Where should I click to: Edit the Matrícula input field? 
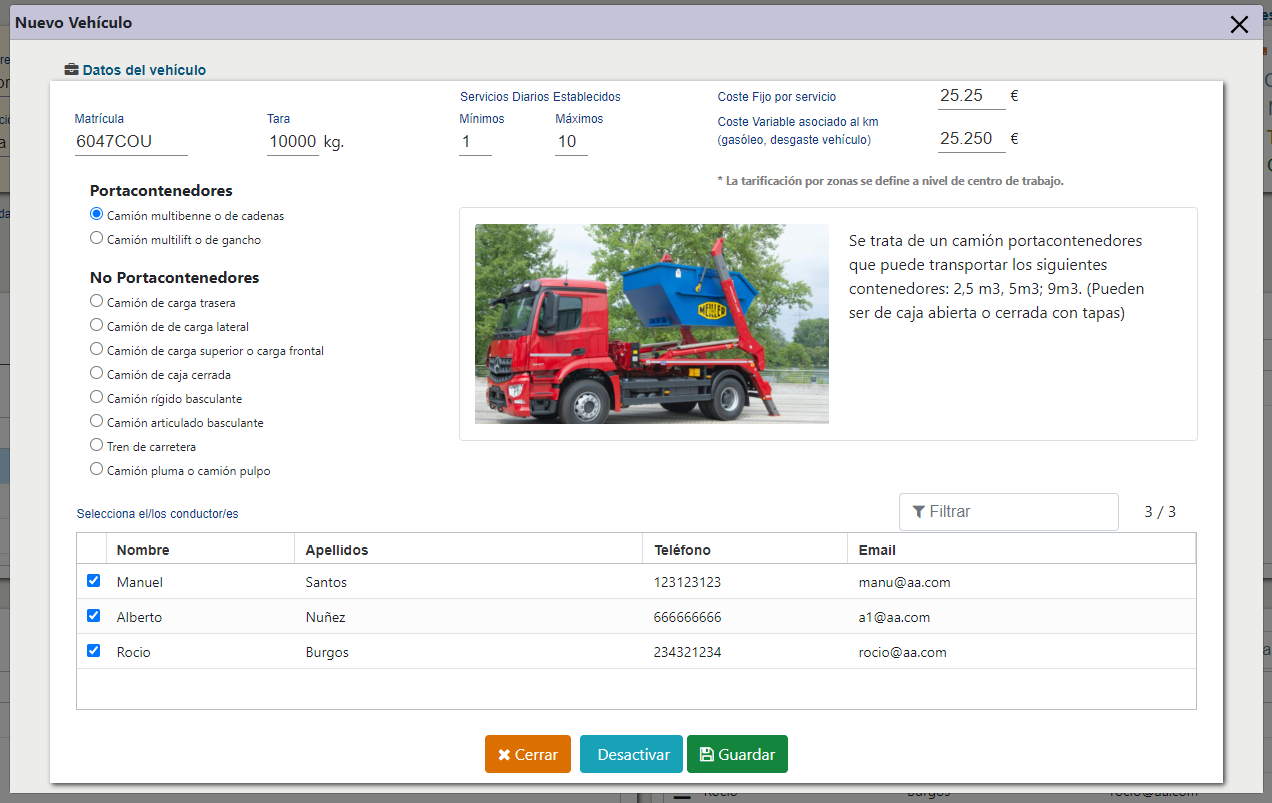[131, 142]
